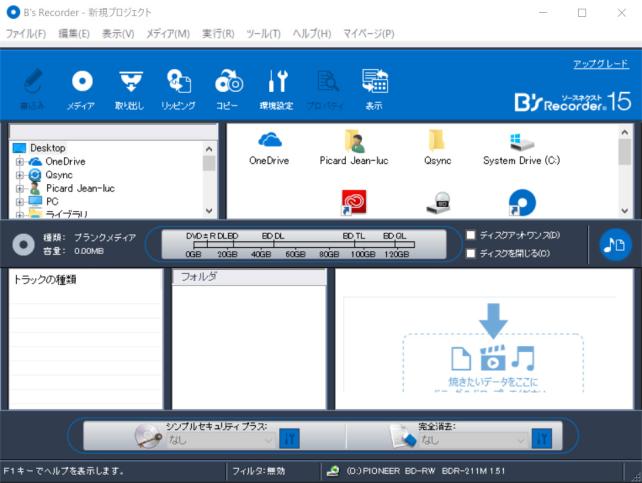Expand the Qsync tree node
Viewport: 642px width, 483px height.
[x=19, y=175]
